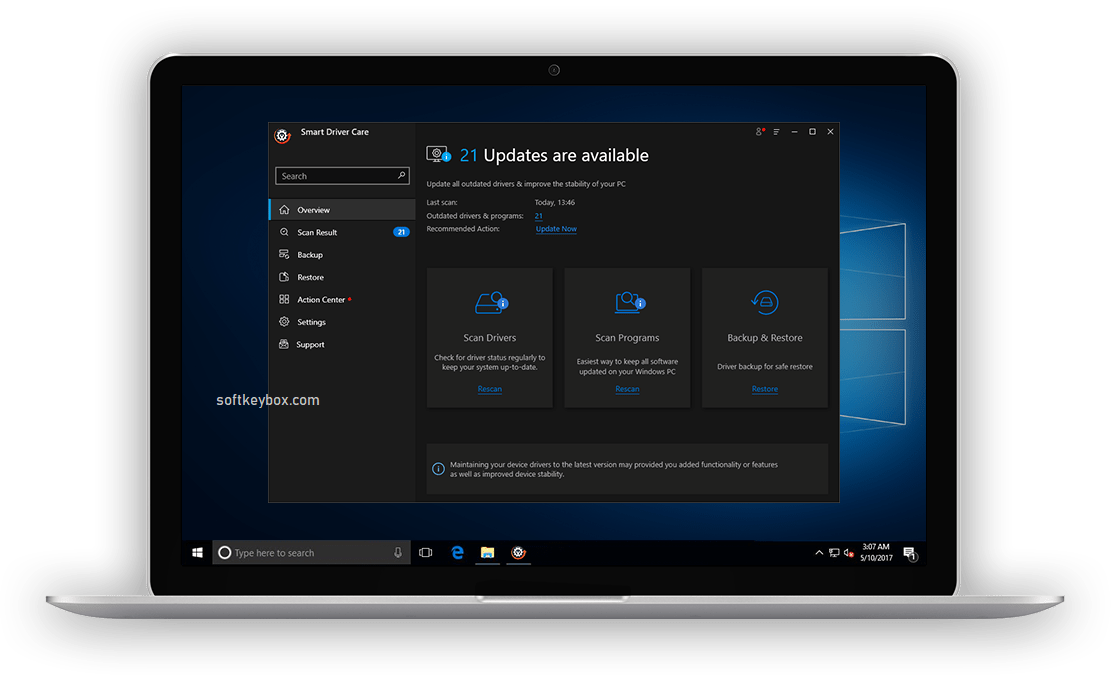Open Action Center from the sidebar
Viewport: 1112px width, 684px height.
point(320,299)
